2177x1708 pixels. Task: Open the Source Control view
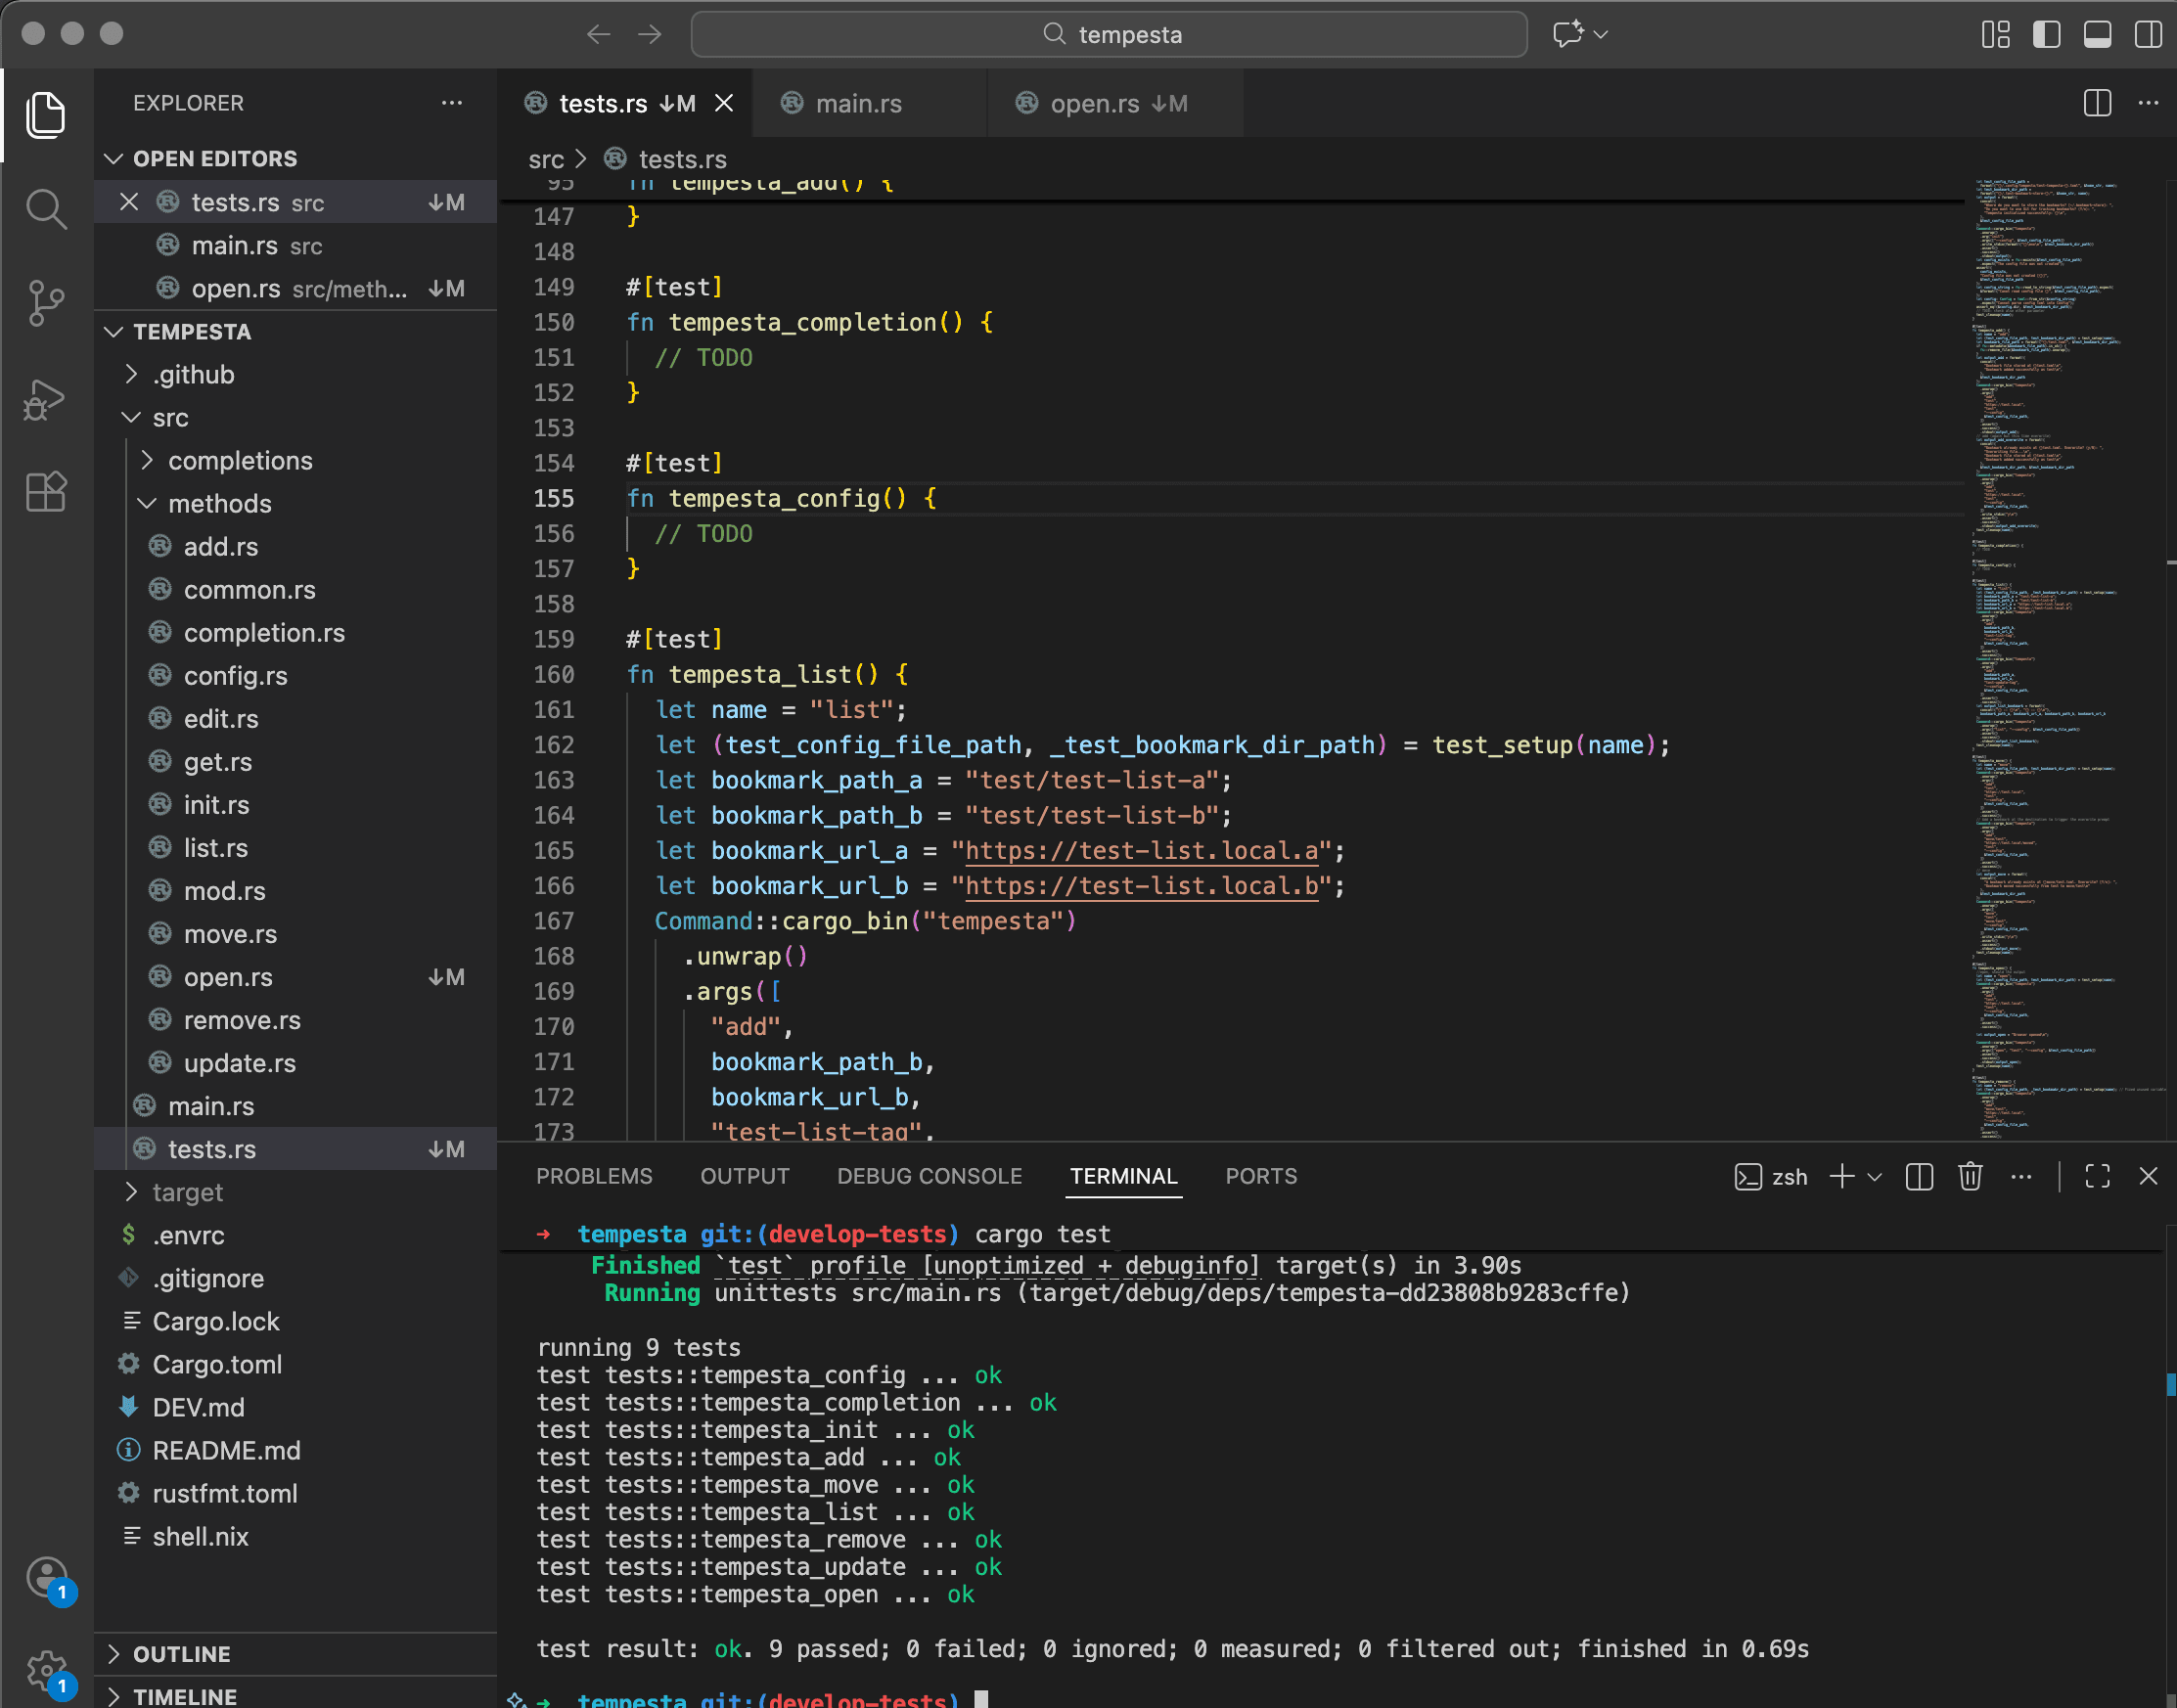point(46,303)
